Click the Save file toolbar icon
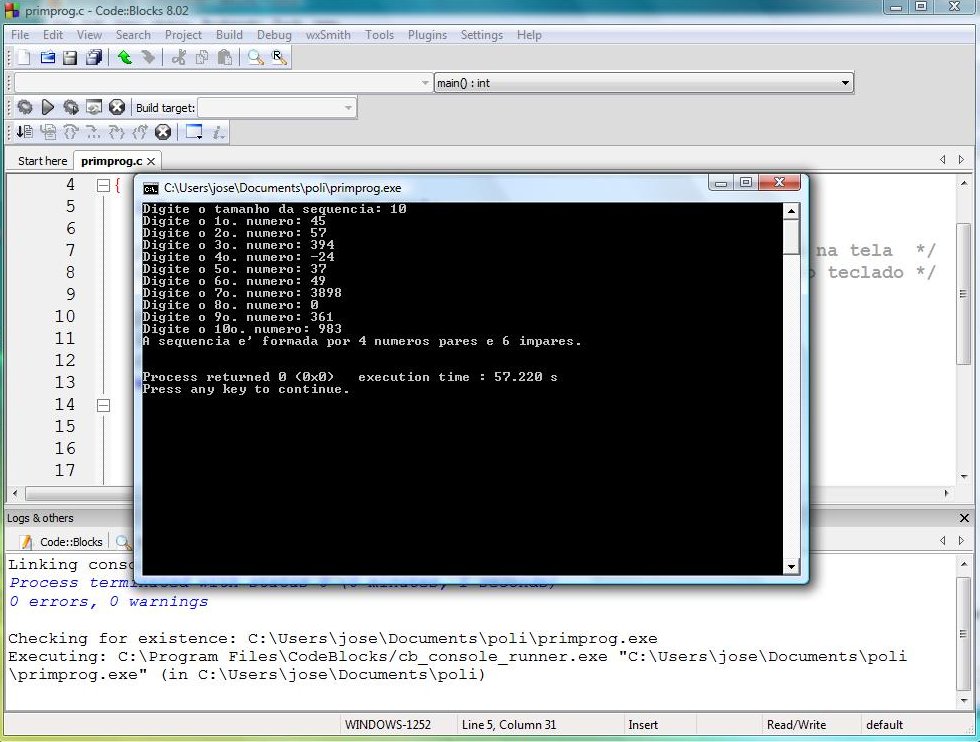980x742 pixels. (x=70, y=58)
